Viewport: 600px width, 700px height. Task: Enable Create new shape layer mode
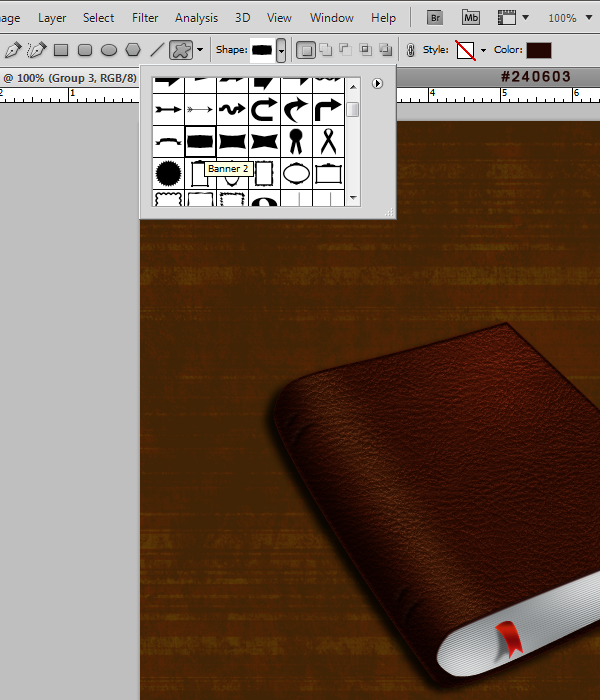[306, 50]
